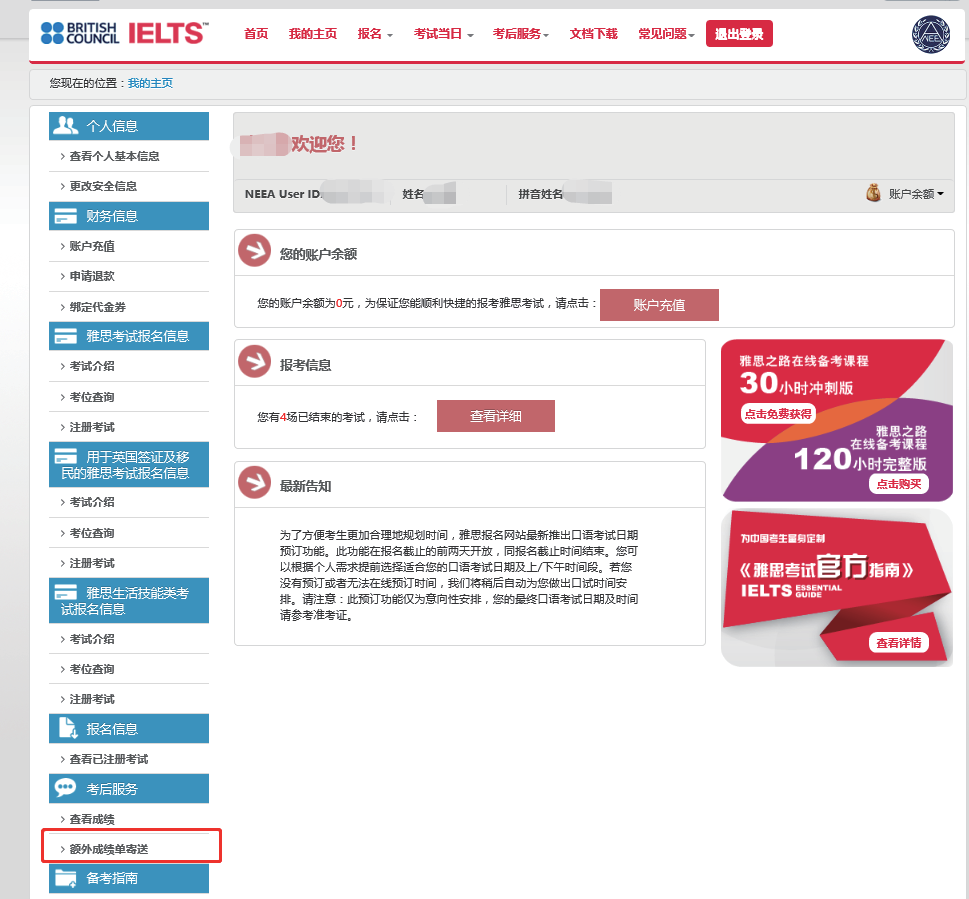Click the 雅思之路在线备考课程 banner image
969x899 pixels.
tap(837, 420)
